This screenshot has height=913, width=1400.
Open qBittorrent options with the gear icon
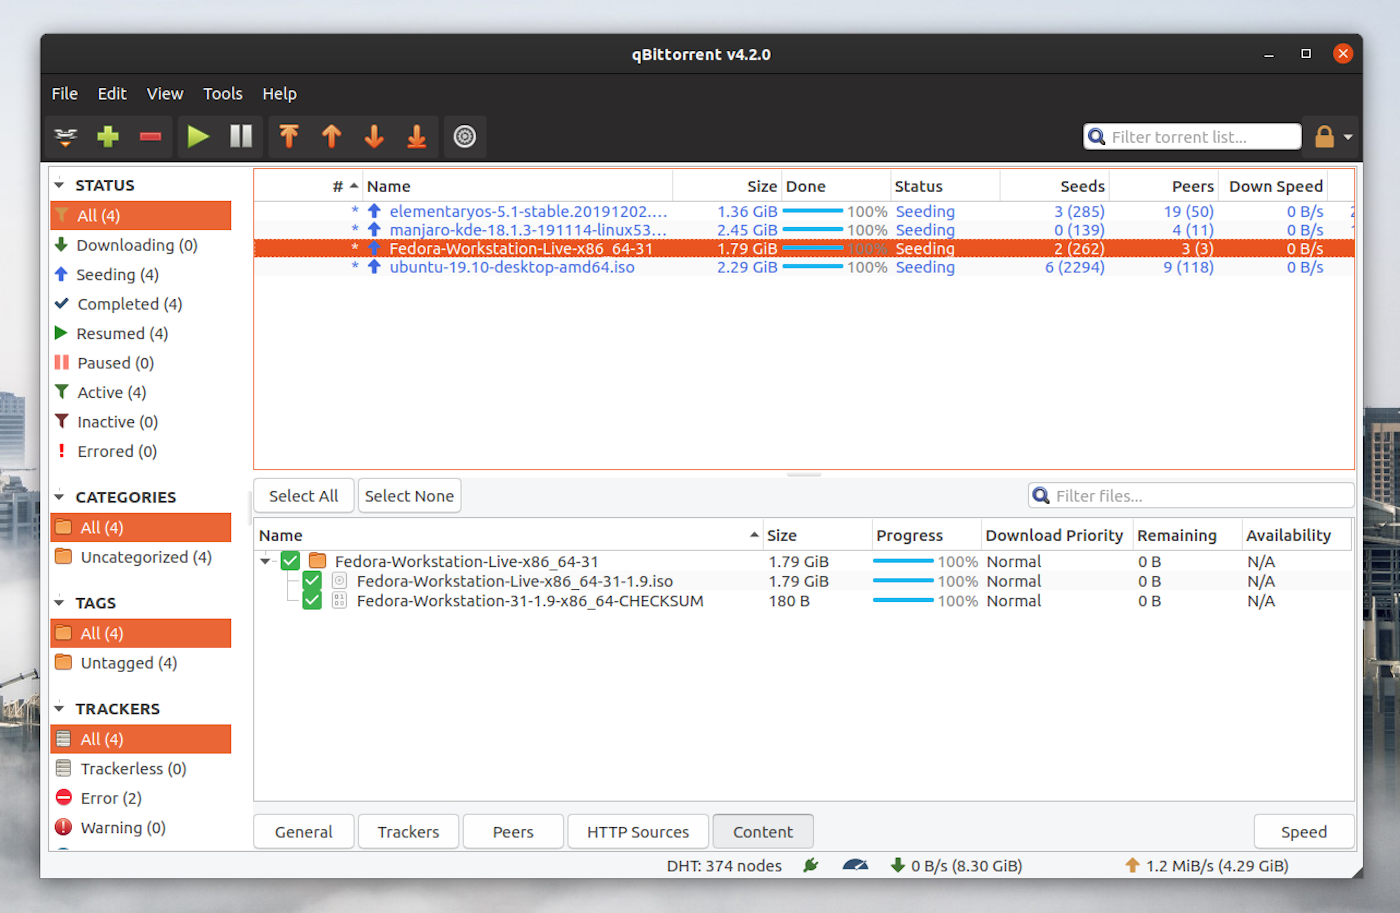coord(464,136)
